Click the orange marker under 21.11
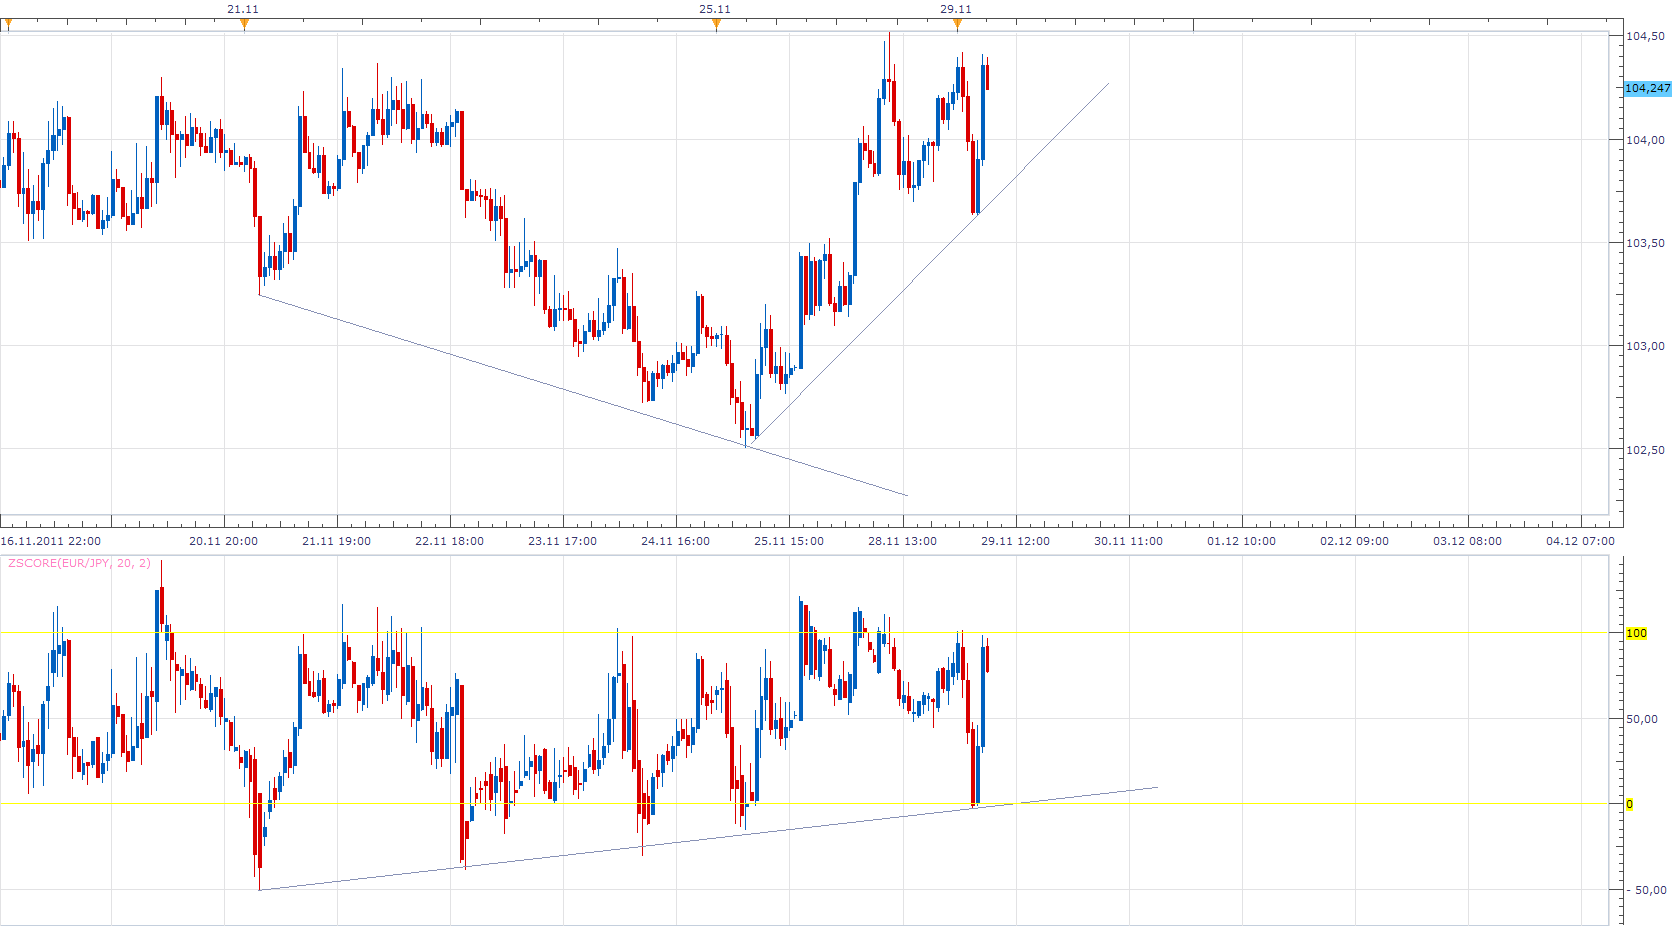This screenshot has height=926, width=1680. pyautogui.click(x=244, y=25)
